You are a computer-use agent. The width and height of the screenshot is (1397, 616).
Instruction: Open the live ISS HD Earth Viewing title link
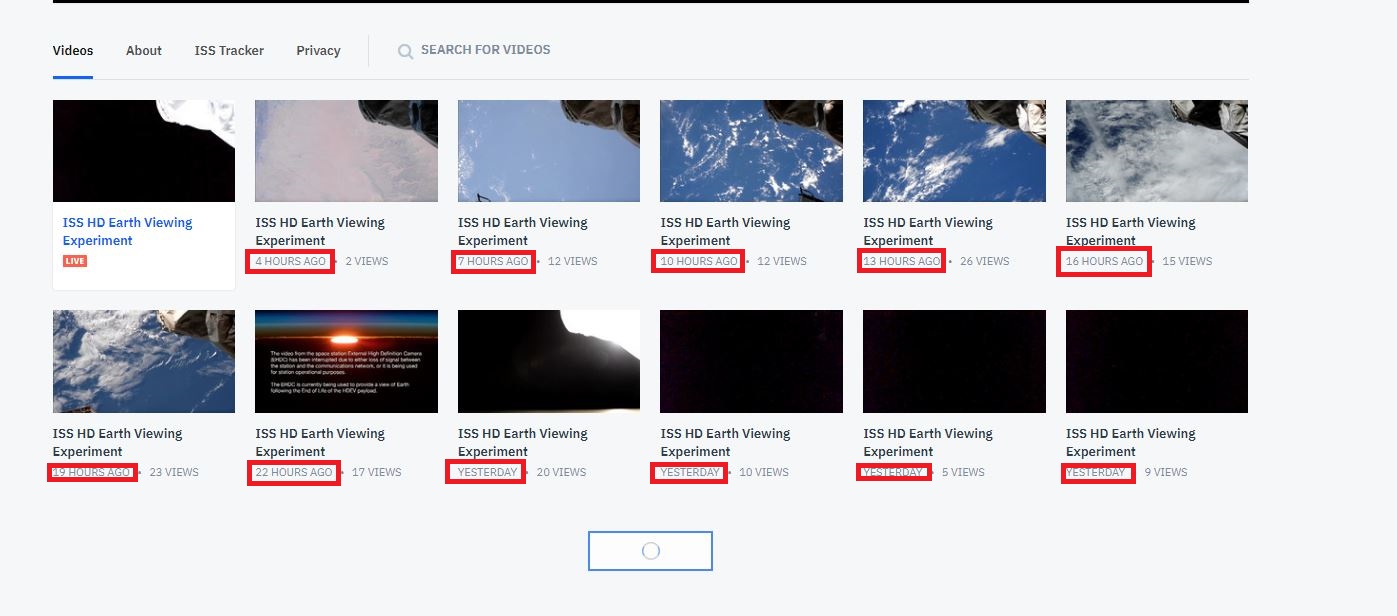point(127,231)
